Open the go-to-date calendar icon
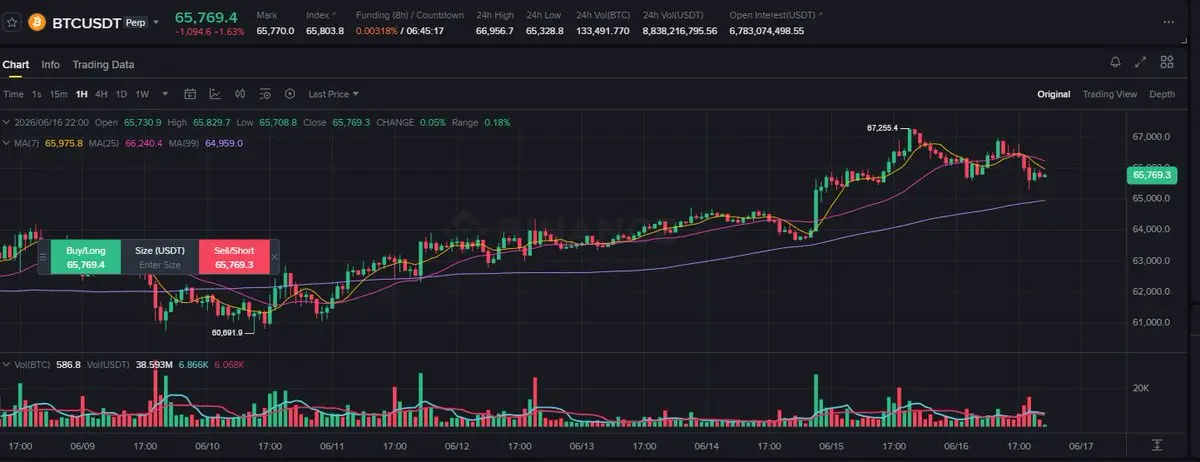 [x=190, y=94]
